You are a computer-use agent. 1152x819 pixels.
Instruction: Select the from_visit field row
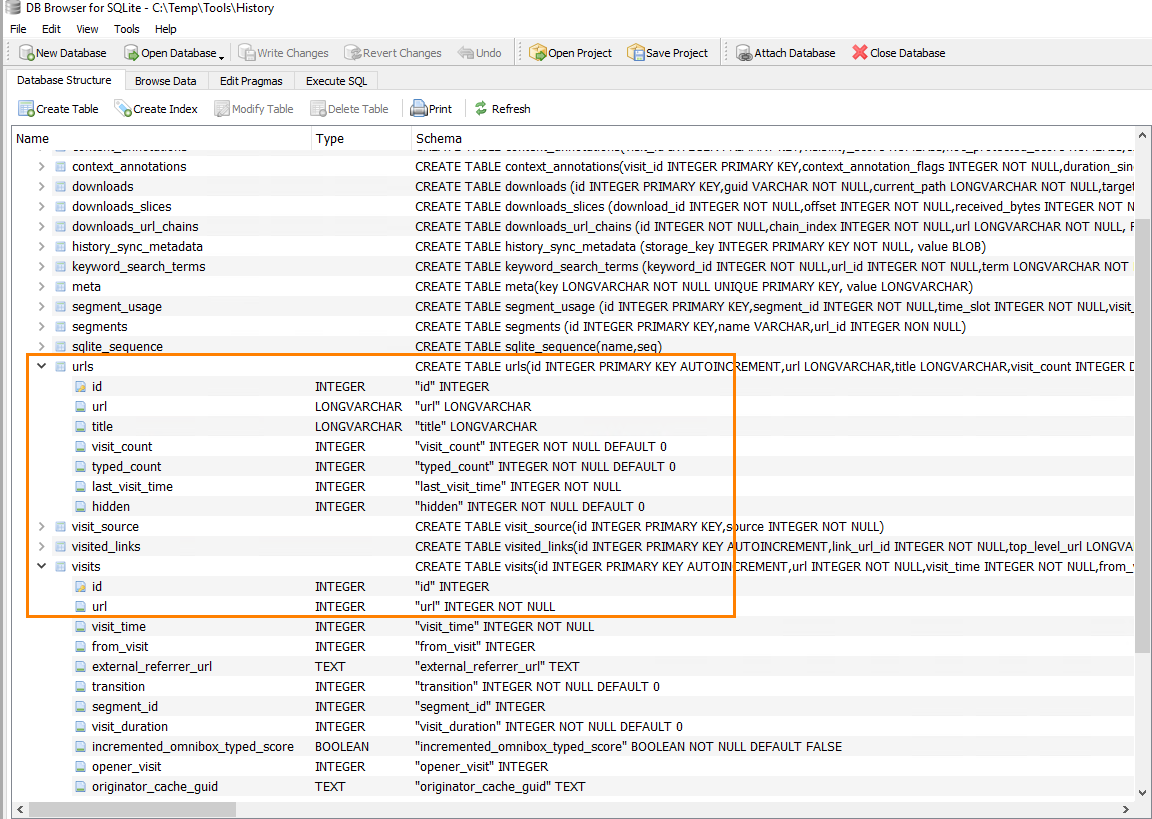tap(573, 646)
